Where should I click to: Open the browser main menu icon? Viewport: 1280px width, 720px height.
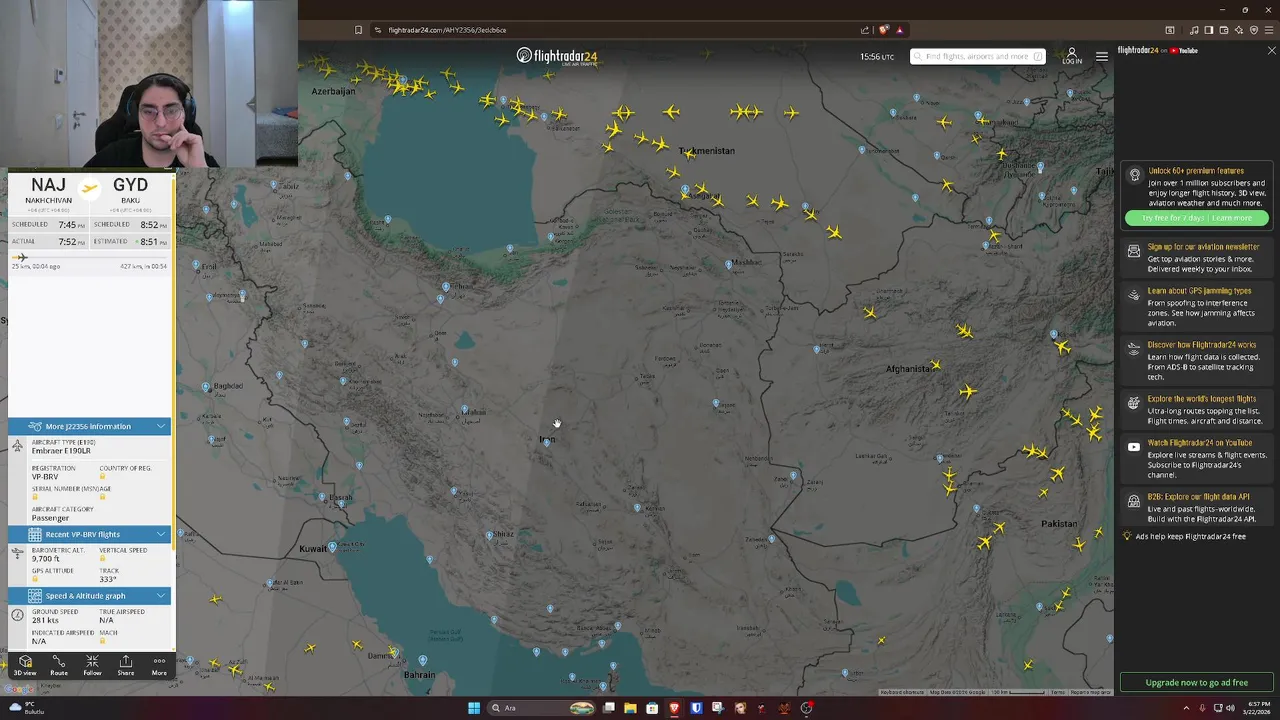click(1269, 30)
